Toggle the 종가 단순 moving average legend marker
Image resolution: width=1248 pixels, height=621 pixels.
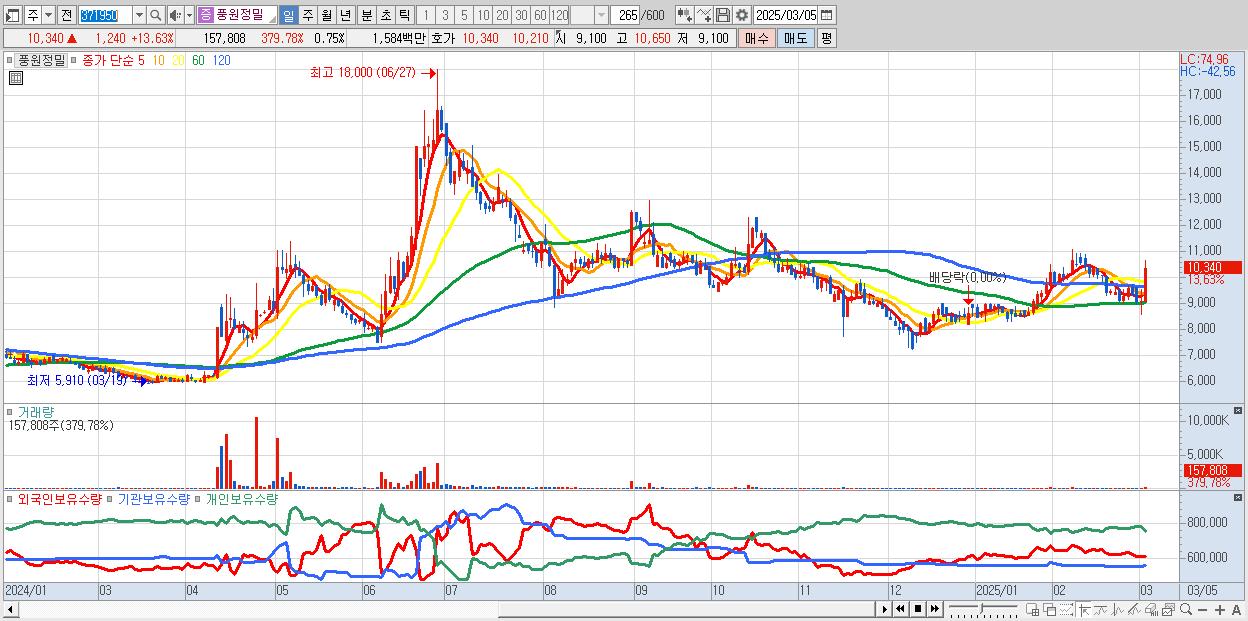click(x=74, y=60)
